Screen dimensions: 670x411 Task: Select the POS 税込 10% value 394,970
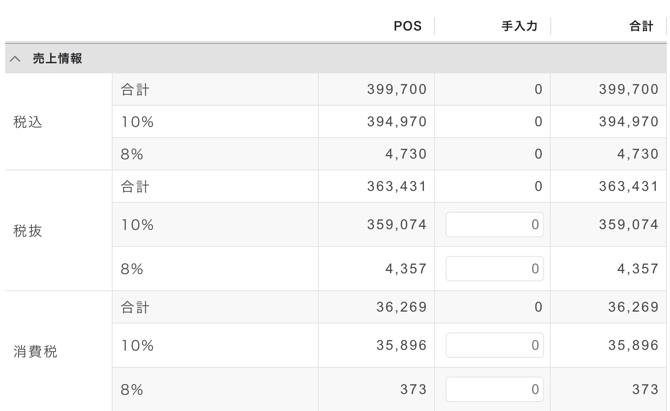tap(396, 122)
